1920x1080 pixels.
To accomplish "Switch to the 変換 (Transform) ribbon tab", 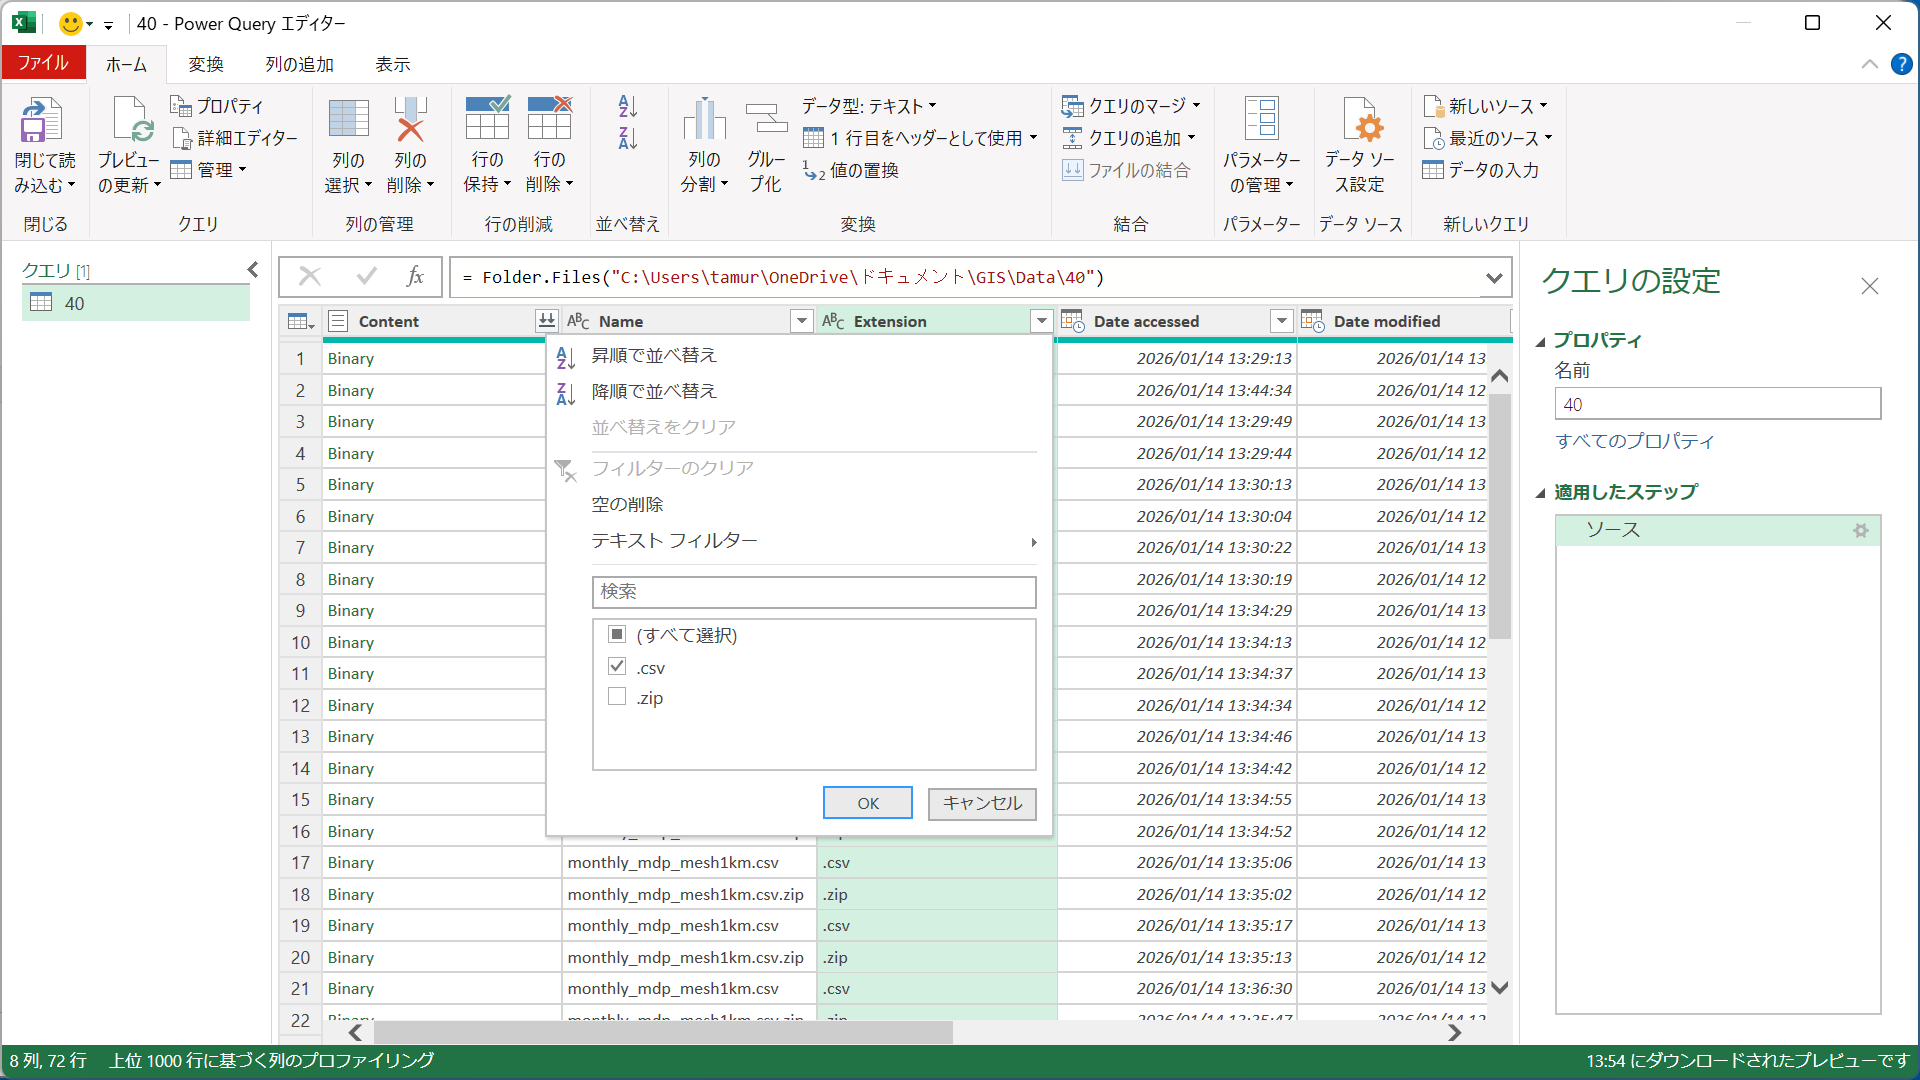I will 206,64.
